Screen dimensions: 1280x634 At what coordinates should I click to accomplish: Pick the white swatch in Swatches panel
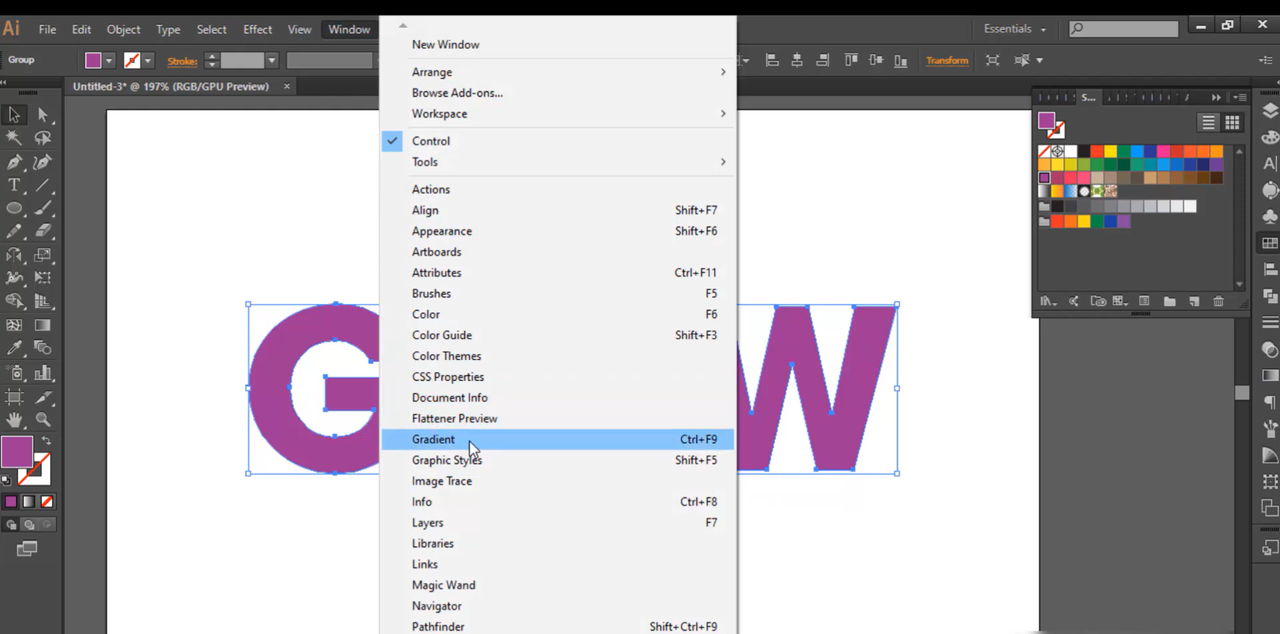coord(1071,152)
